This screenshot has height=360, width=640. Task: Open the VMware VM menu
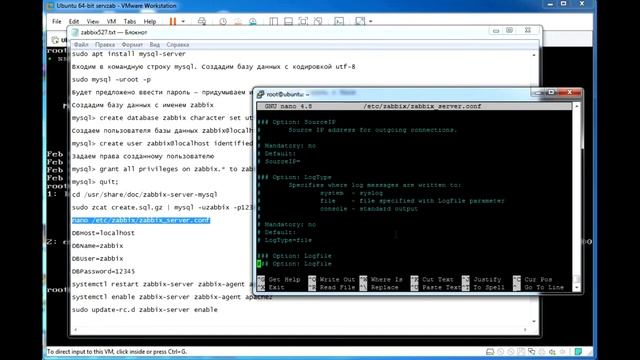click(111, 21)
